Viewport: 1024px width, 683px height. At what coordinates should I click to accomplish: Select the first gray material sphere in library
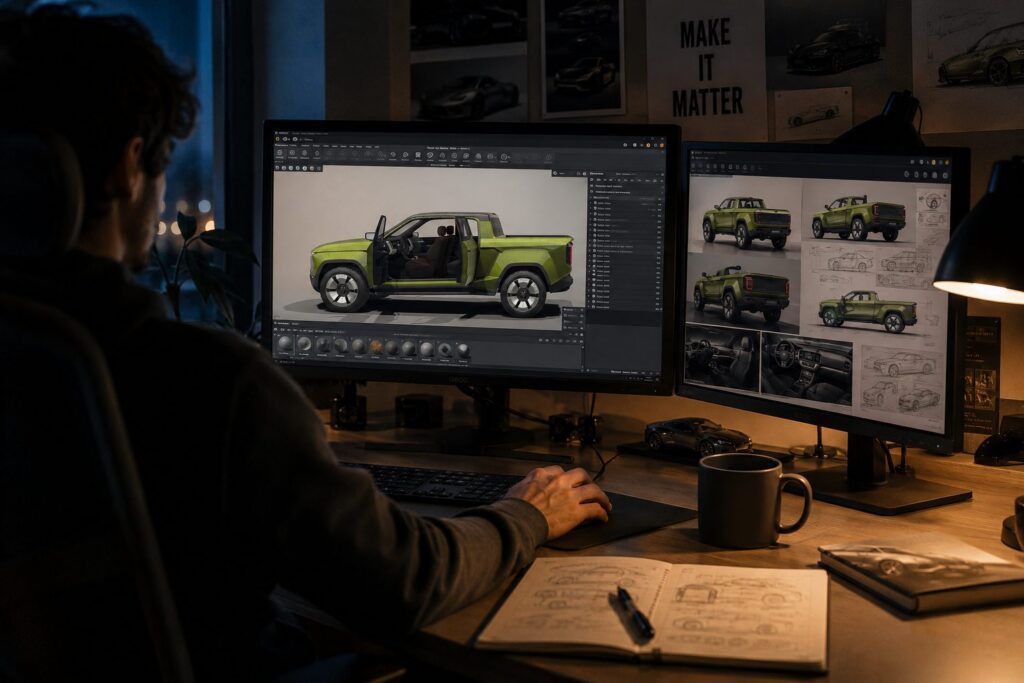coord(285,343)
